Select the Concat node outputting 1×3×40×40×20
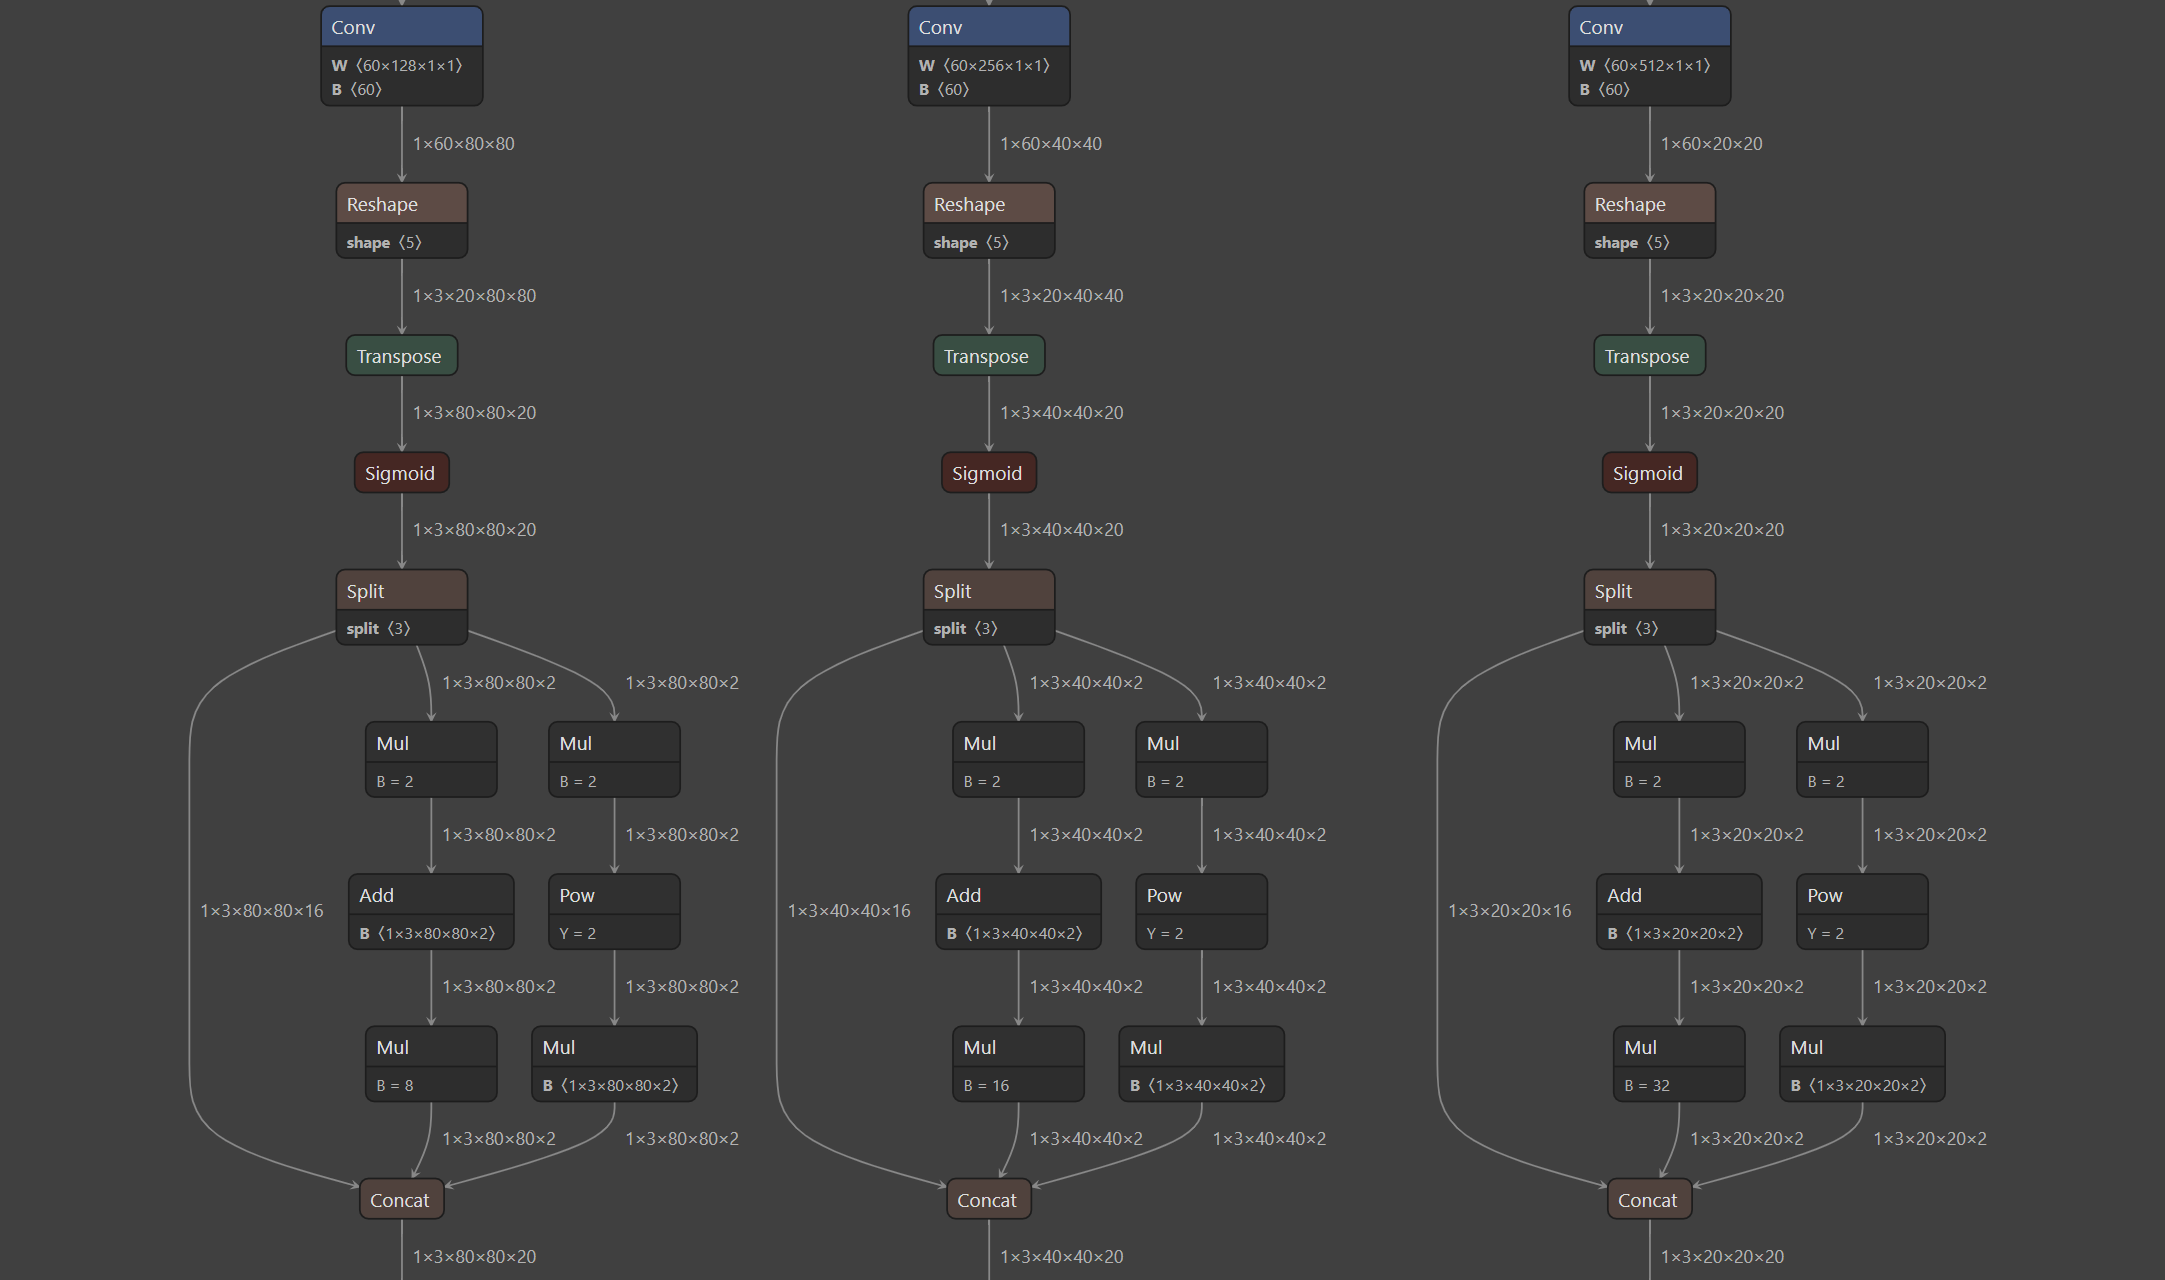 click(988, 1200)
